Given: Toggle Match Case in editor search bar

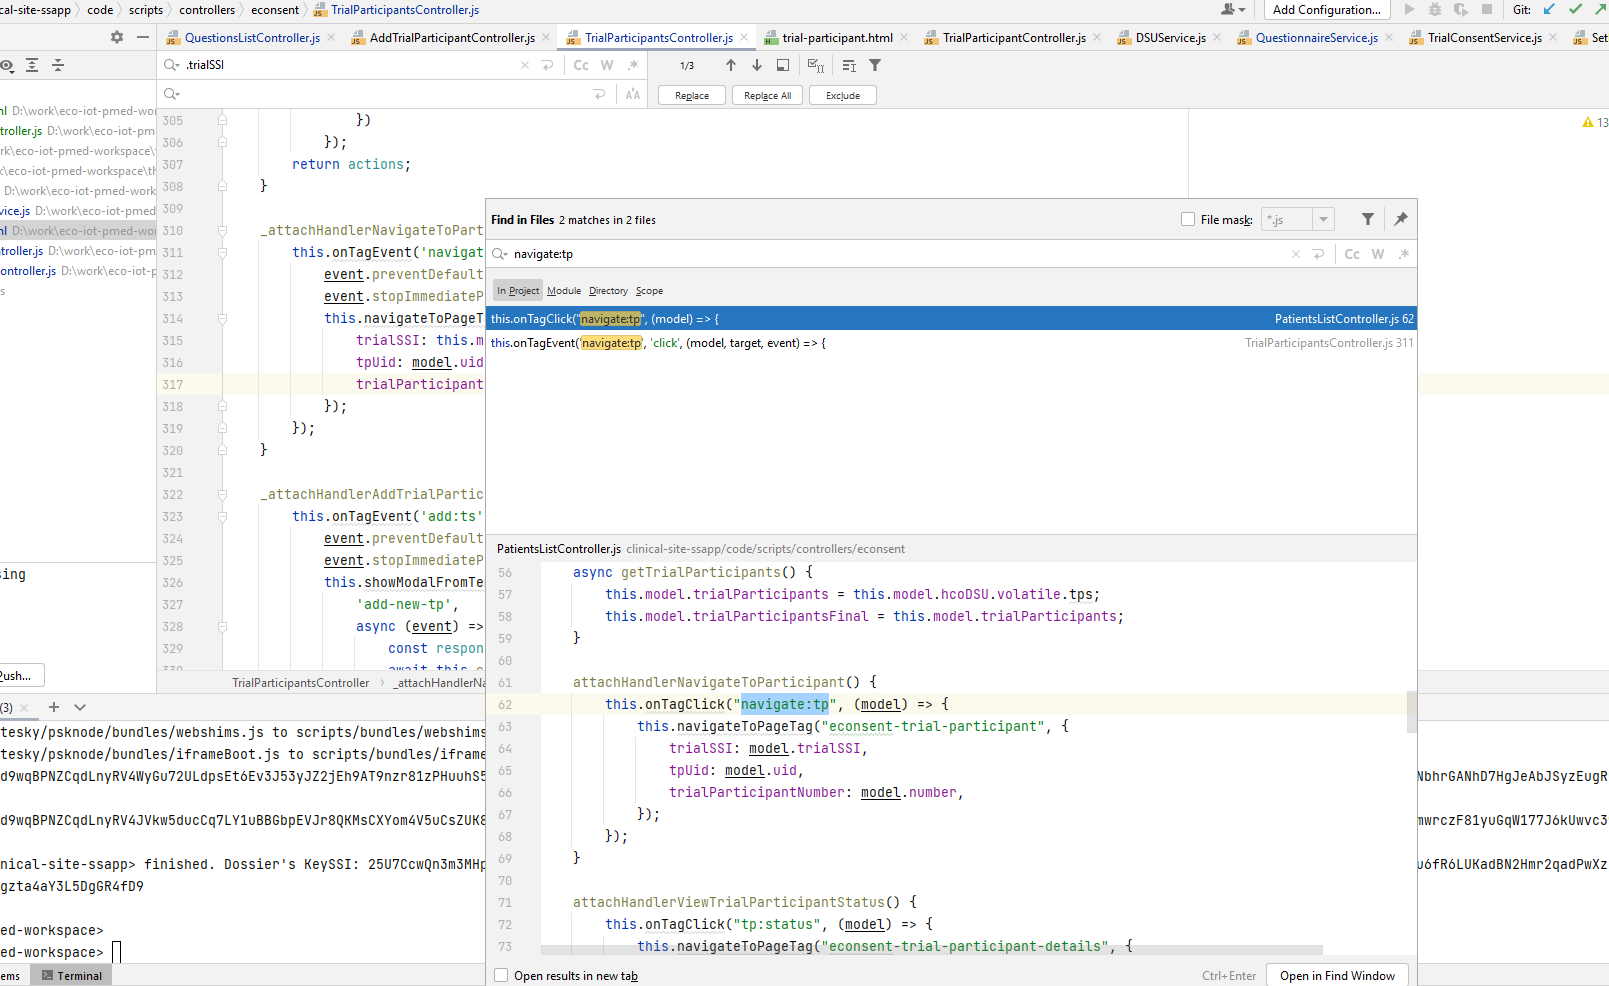Looking at the screenshot, I should [x=581, y=65].
